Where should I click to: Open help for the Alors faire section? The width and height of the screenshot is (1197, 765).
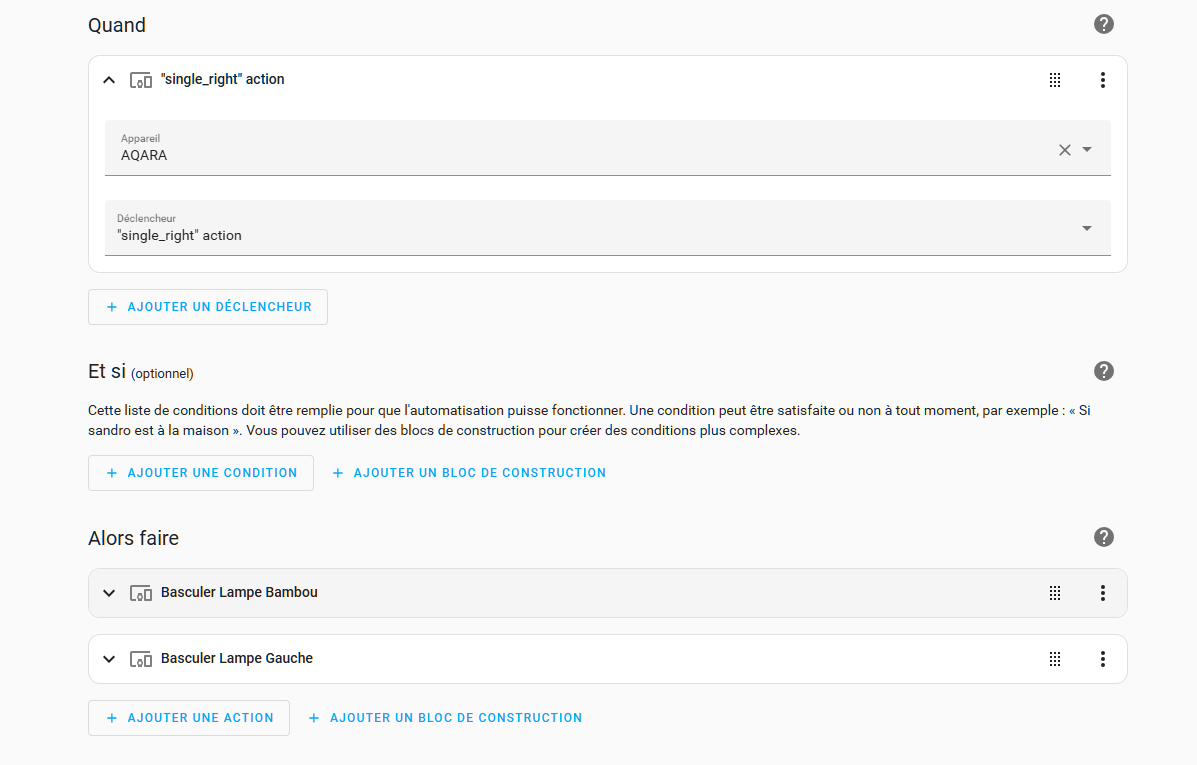[x=1103, y=537]
